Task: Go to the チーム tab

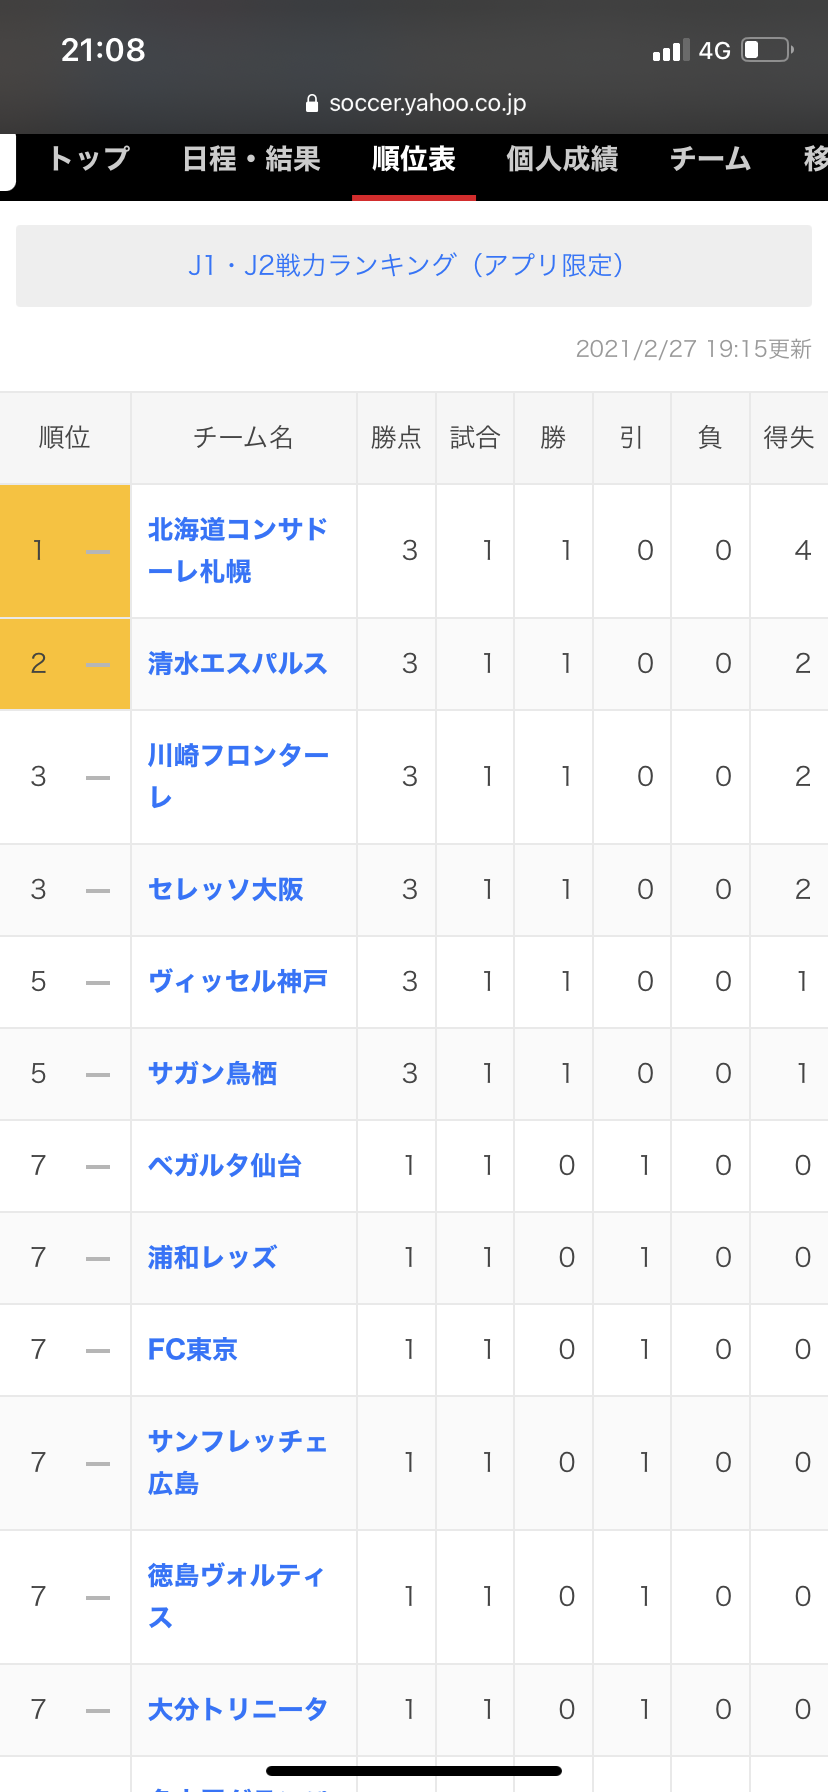Action: click(710, 159)
